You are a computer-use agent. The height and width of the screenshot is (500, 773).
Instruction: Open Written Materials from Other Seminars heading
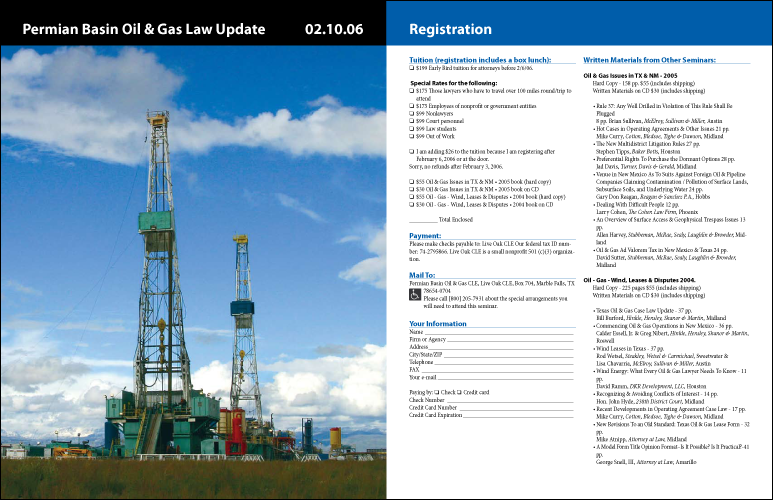tap(649, 61)
